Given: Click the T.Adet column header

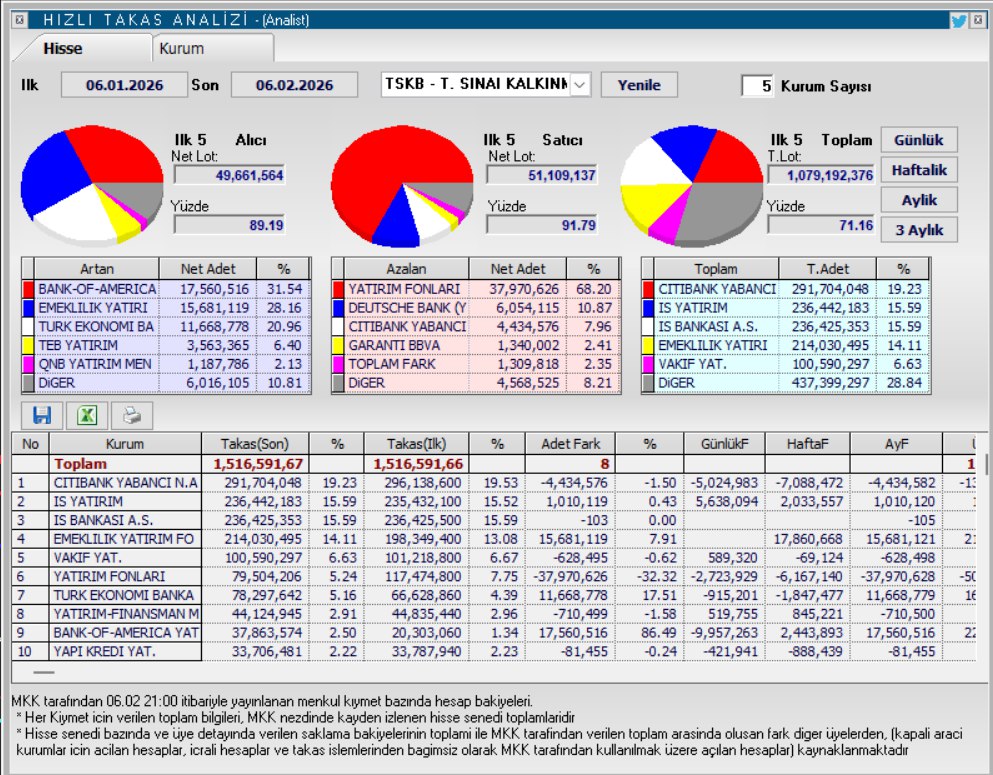Looking at the screenshot, I should (828, 269).
